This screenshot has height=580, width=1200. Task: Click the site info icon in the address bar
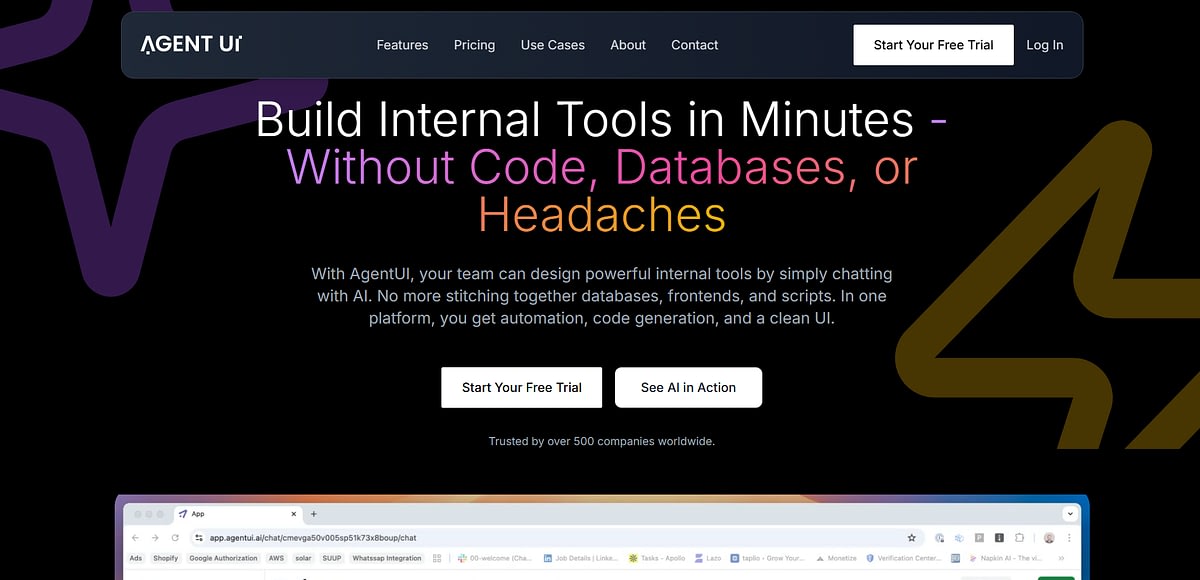pos(197,537)
